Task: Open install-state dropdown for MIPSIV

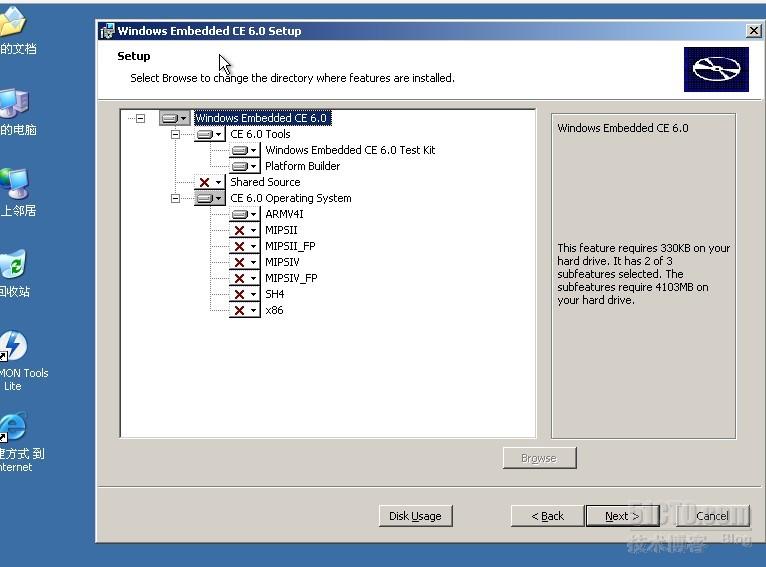Action: tap(245, 262)
